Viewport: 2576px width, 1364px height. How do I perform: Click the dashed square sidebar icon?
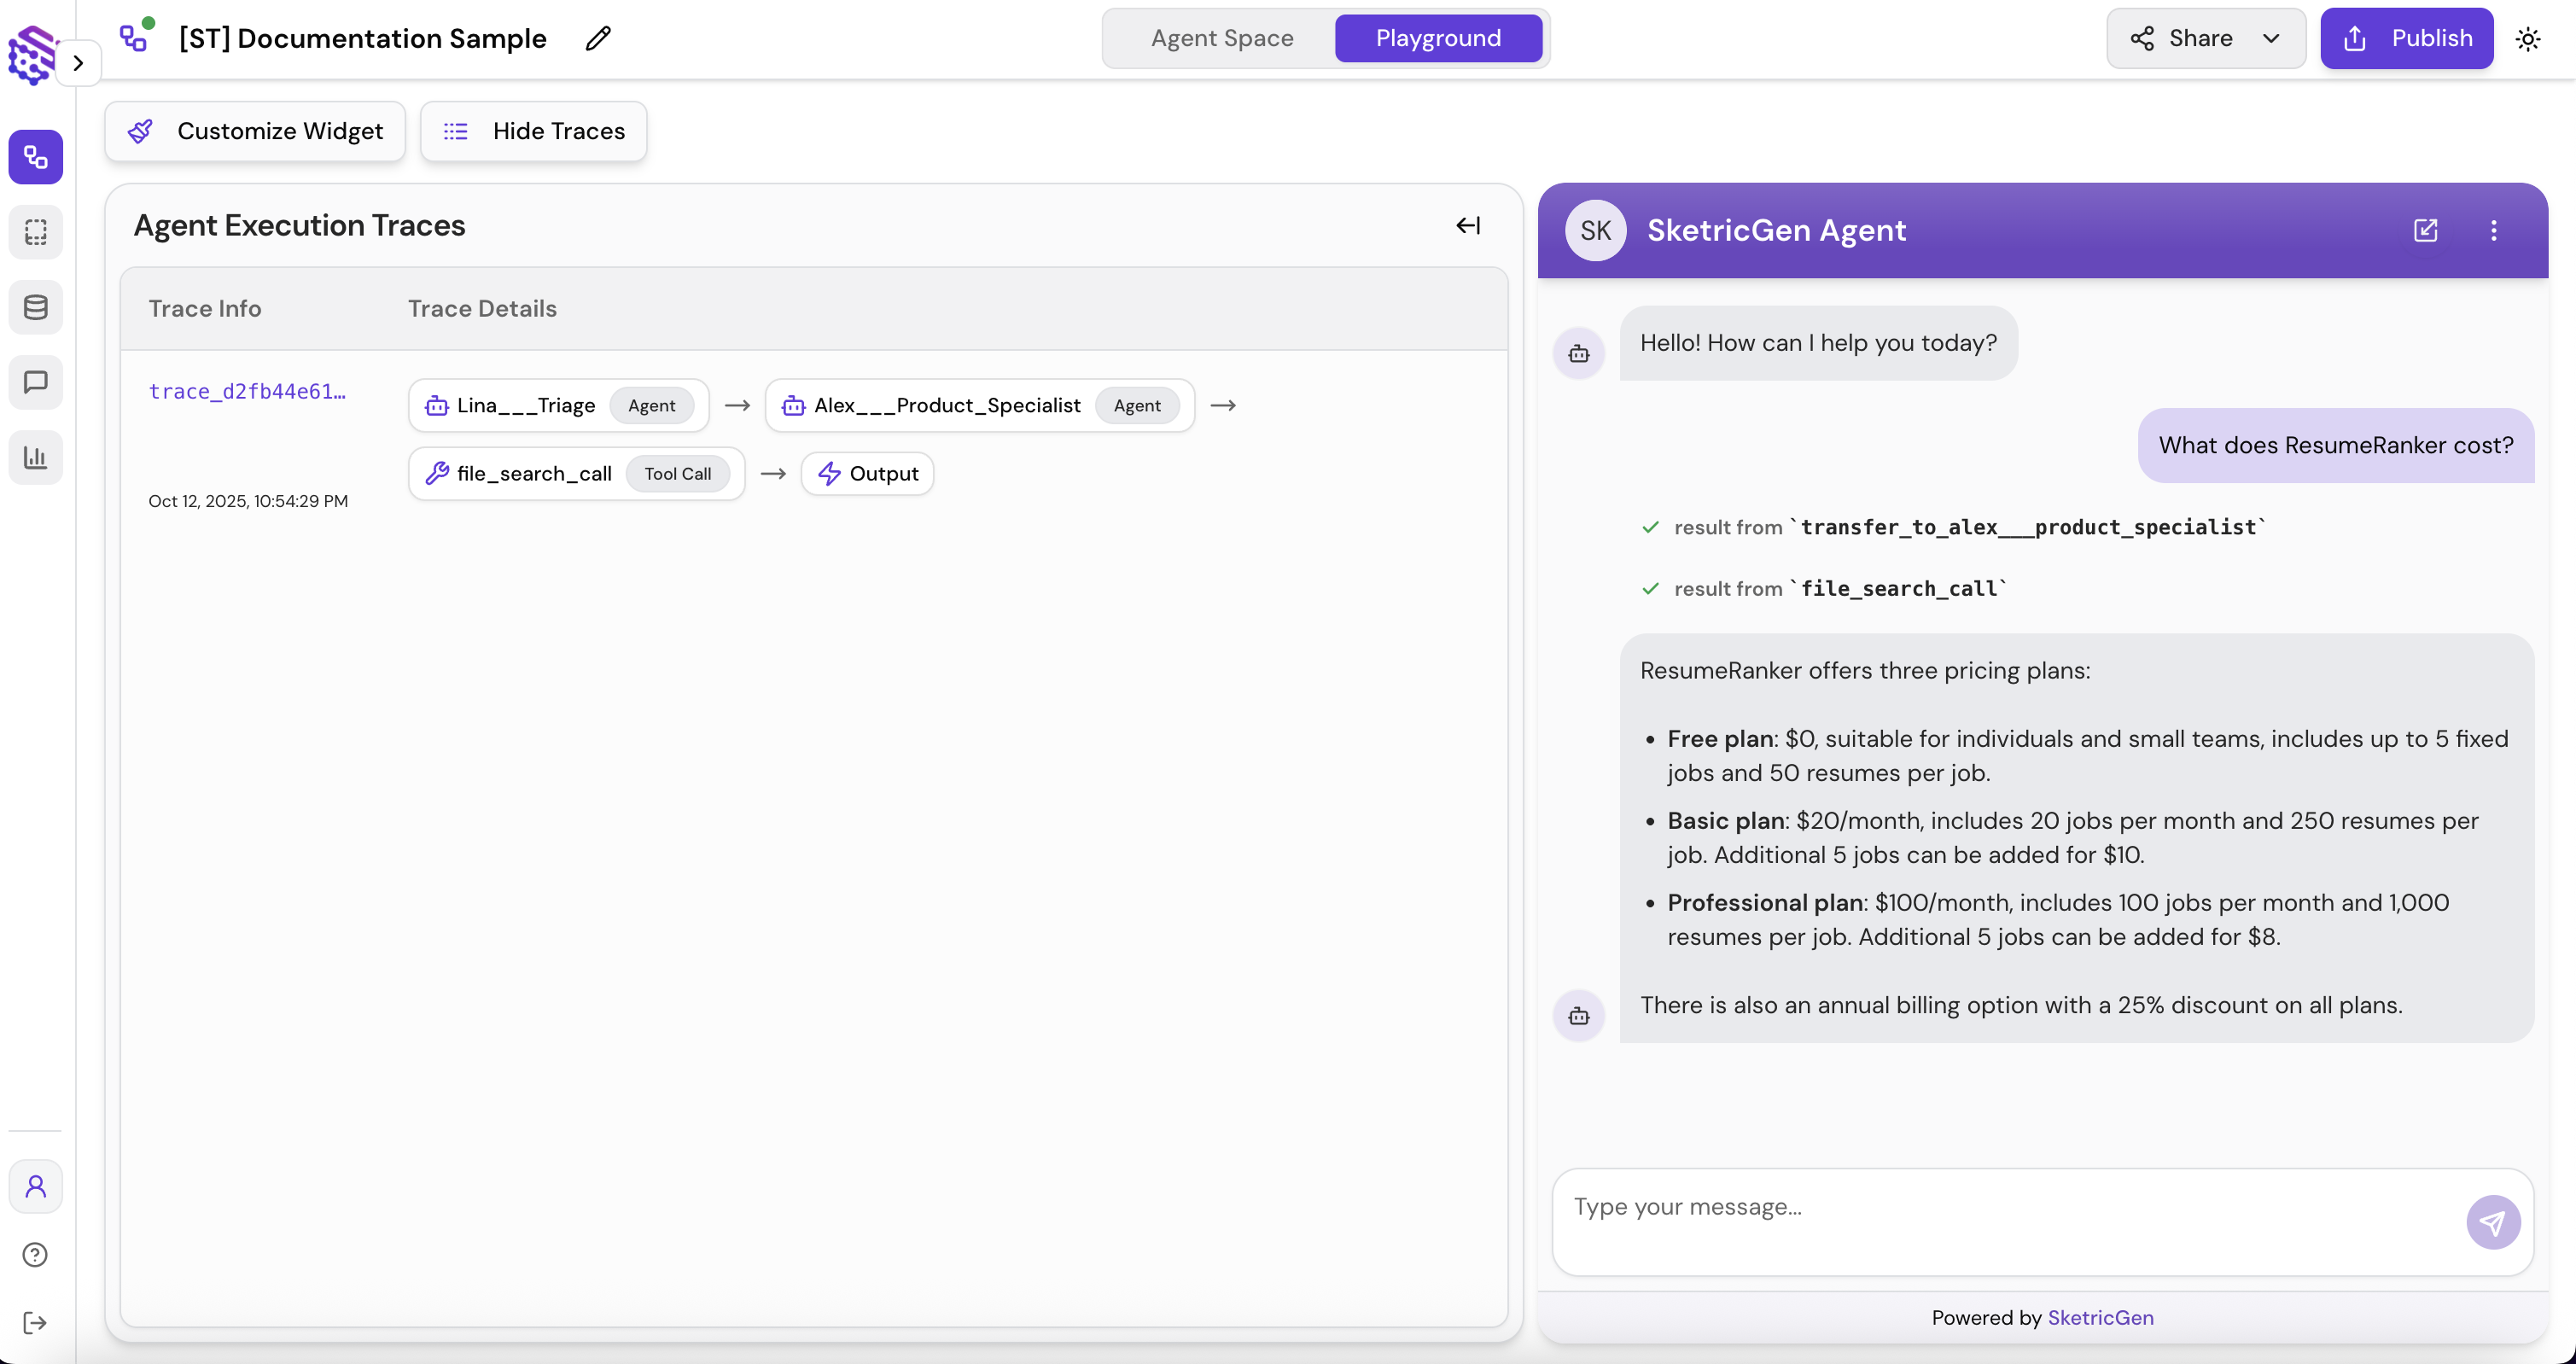tap(36, 232)
